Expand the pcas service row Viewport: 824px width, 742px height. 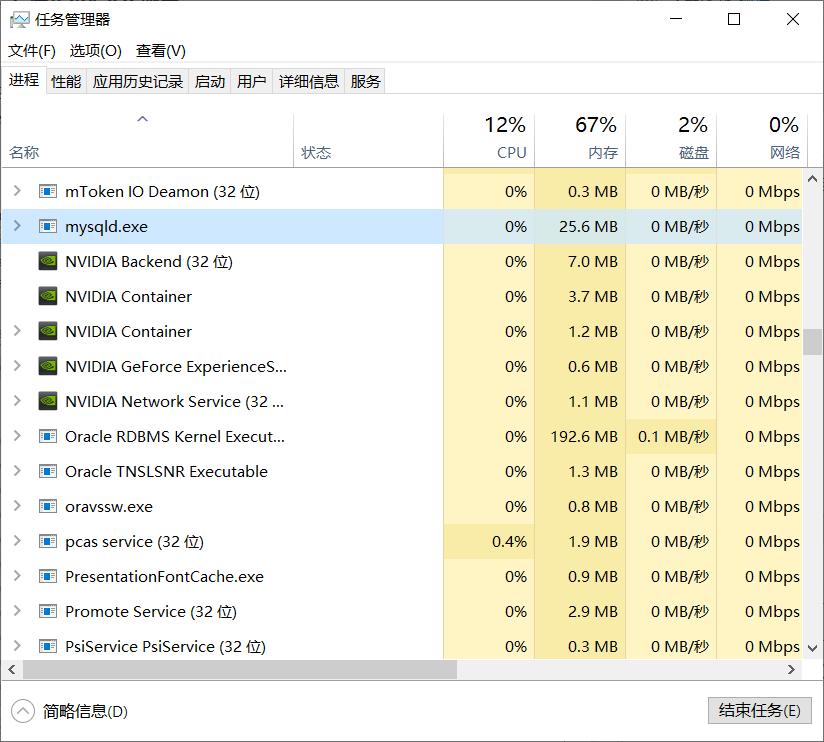pyautogui.click(x=17, y=541)
